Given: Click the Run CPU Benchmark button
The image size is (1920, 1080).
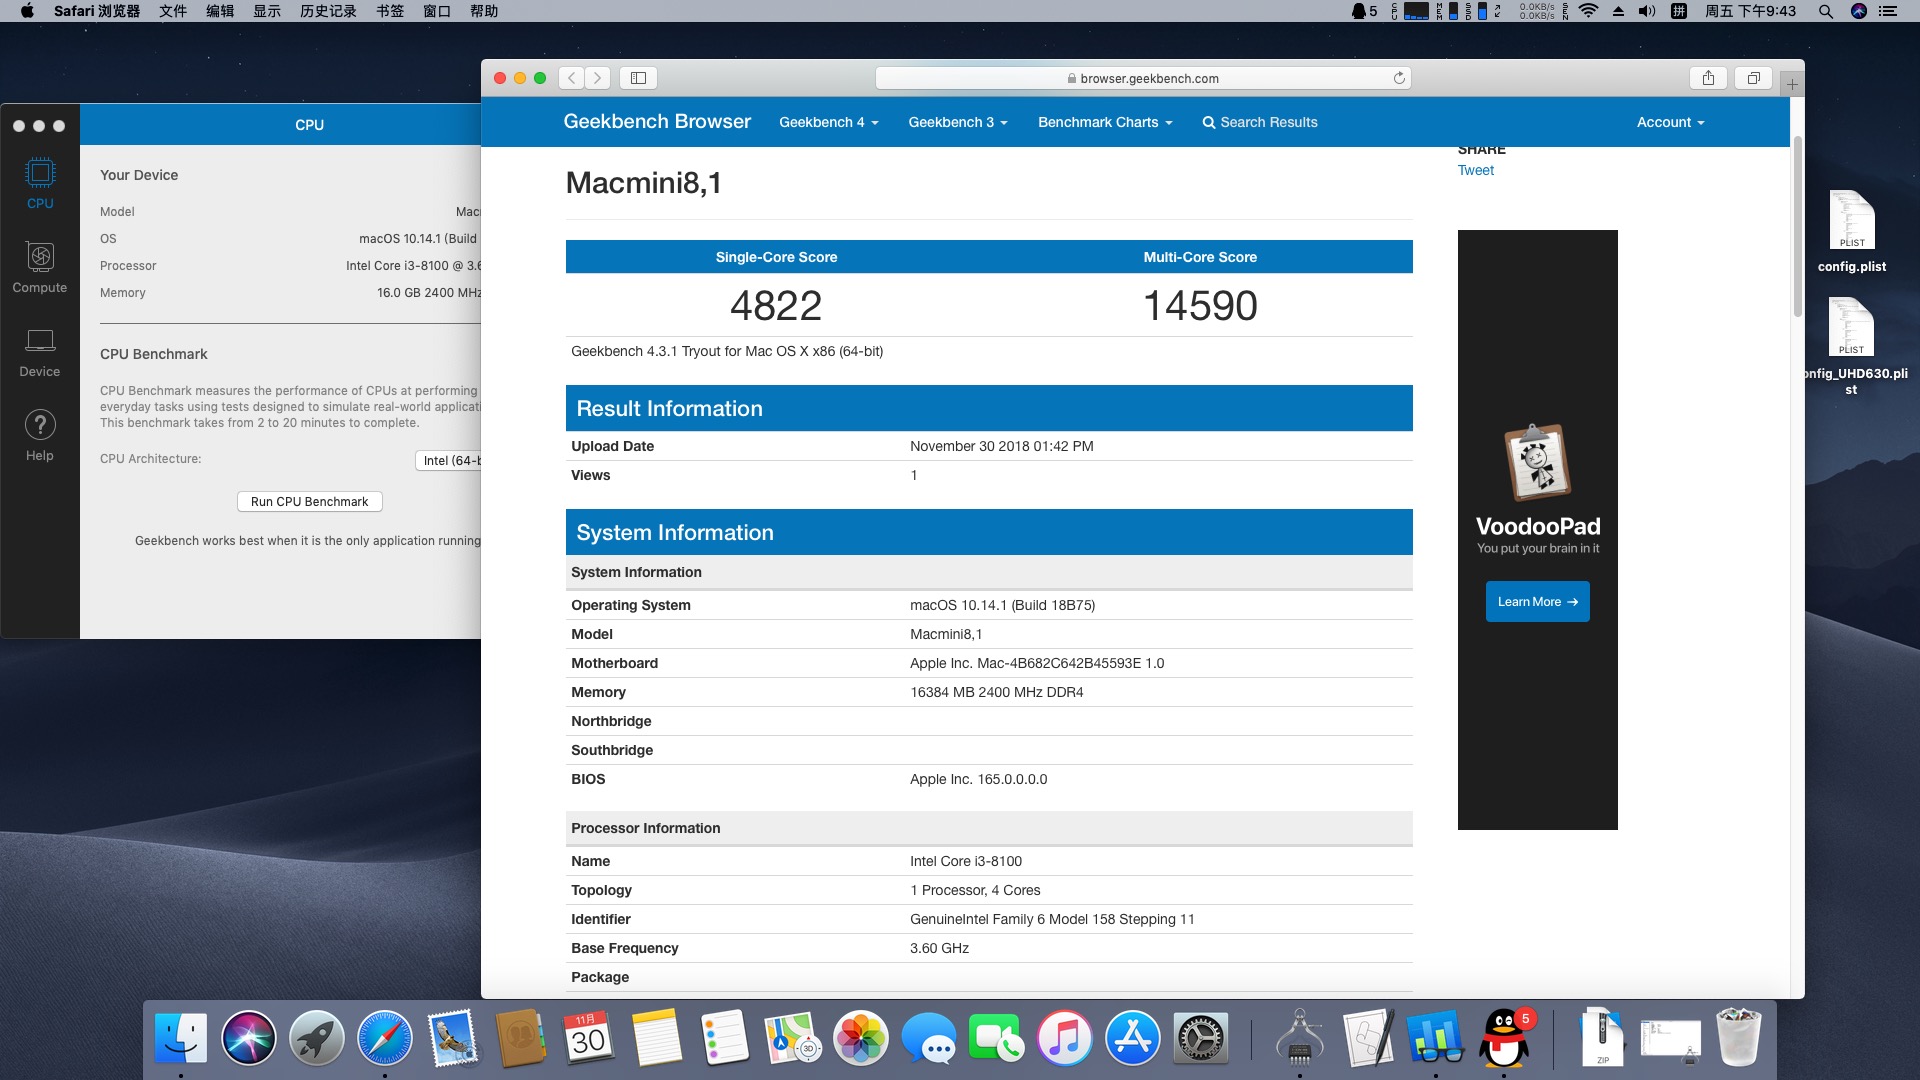Looking at the screenshot, I should [309, 502].
